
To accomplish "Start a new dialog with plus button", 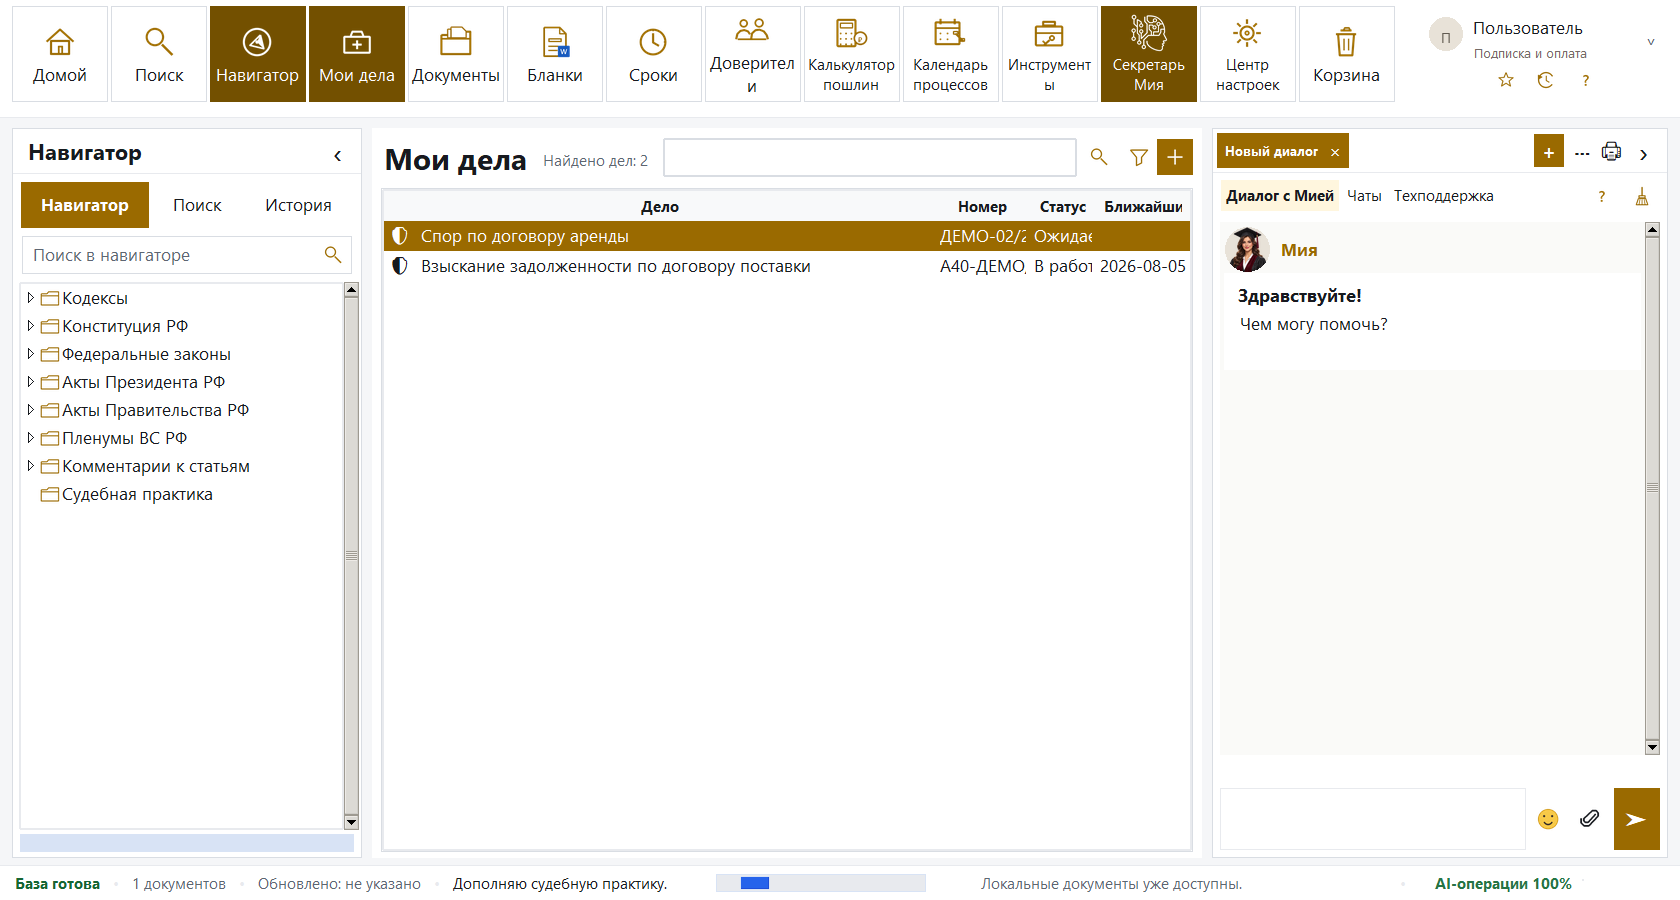I will click(x=1549, y=152).
